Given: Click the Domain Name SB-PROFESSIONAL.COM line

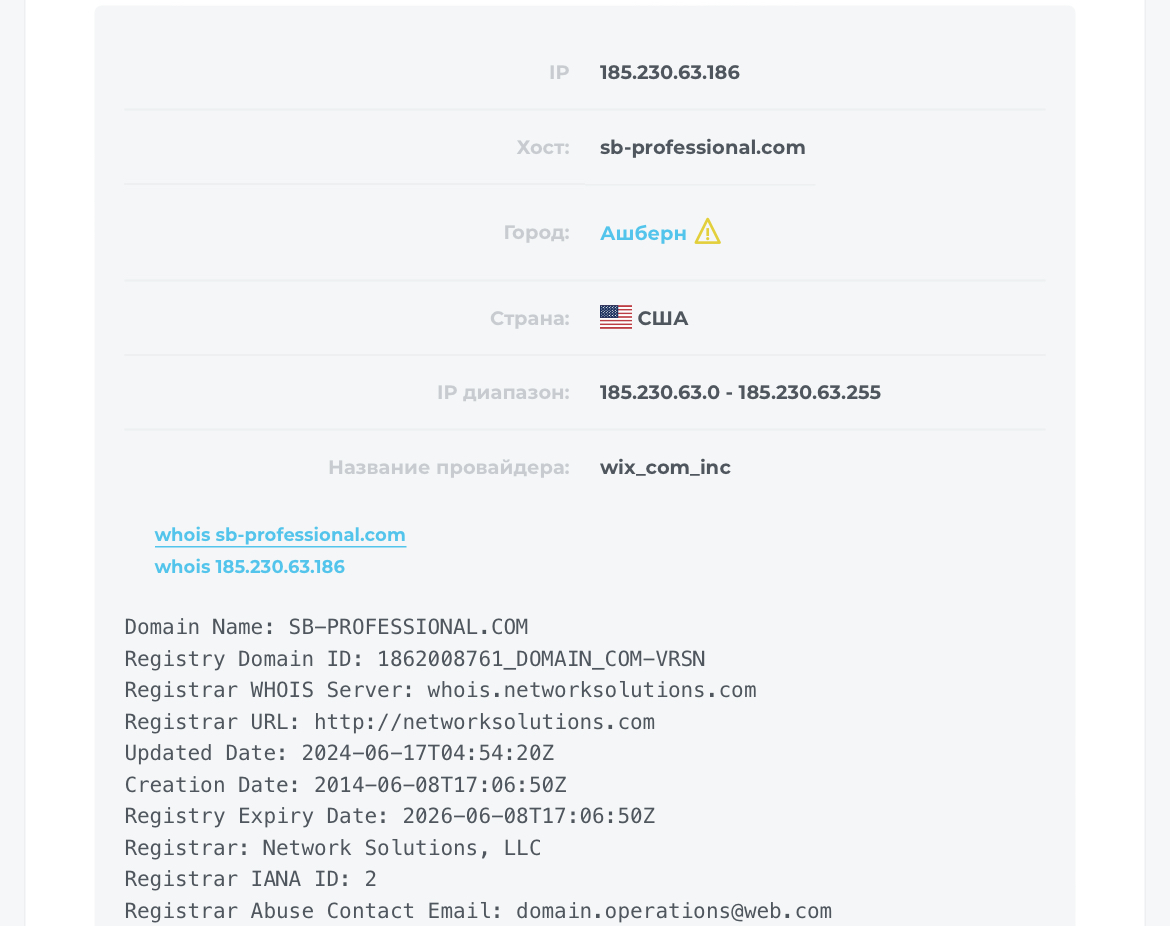Looking at the screenshot, I should click(x=326, y=627).
